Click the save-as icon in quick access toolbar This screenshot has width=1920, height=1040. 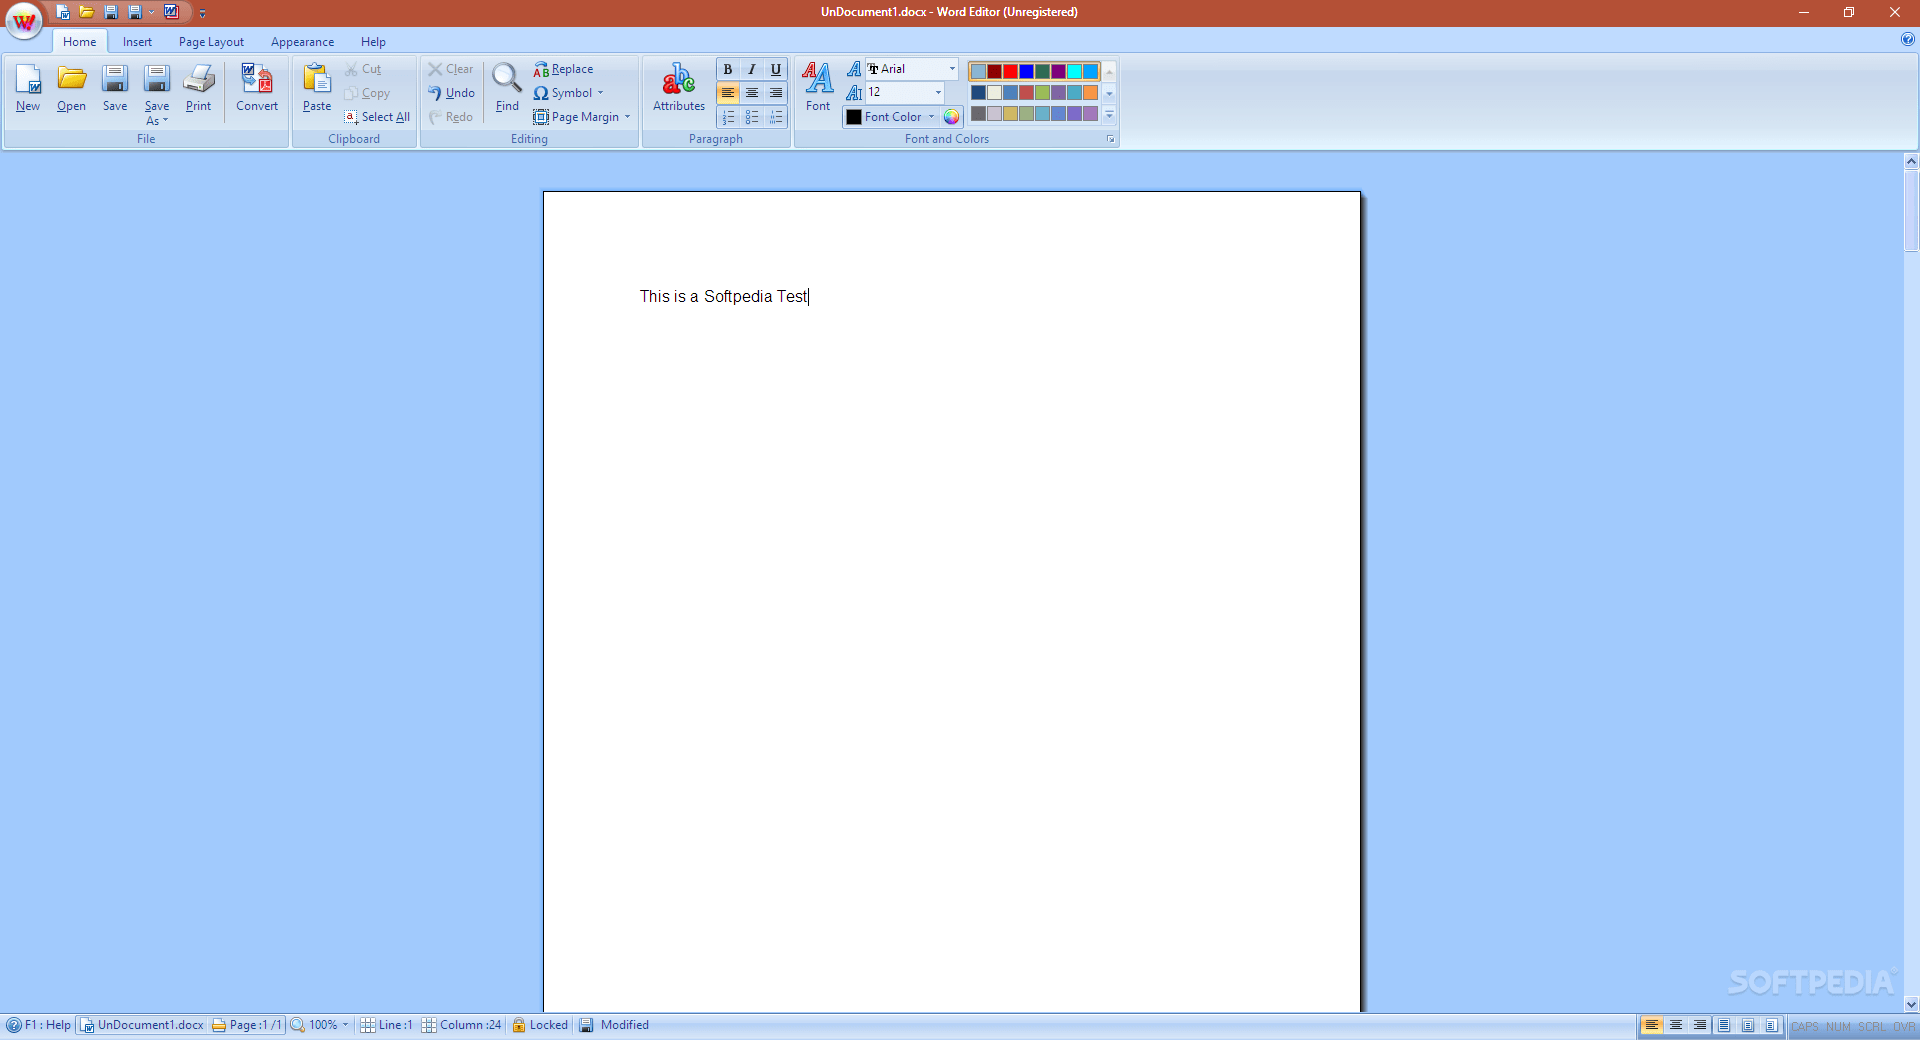(135, 12)
